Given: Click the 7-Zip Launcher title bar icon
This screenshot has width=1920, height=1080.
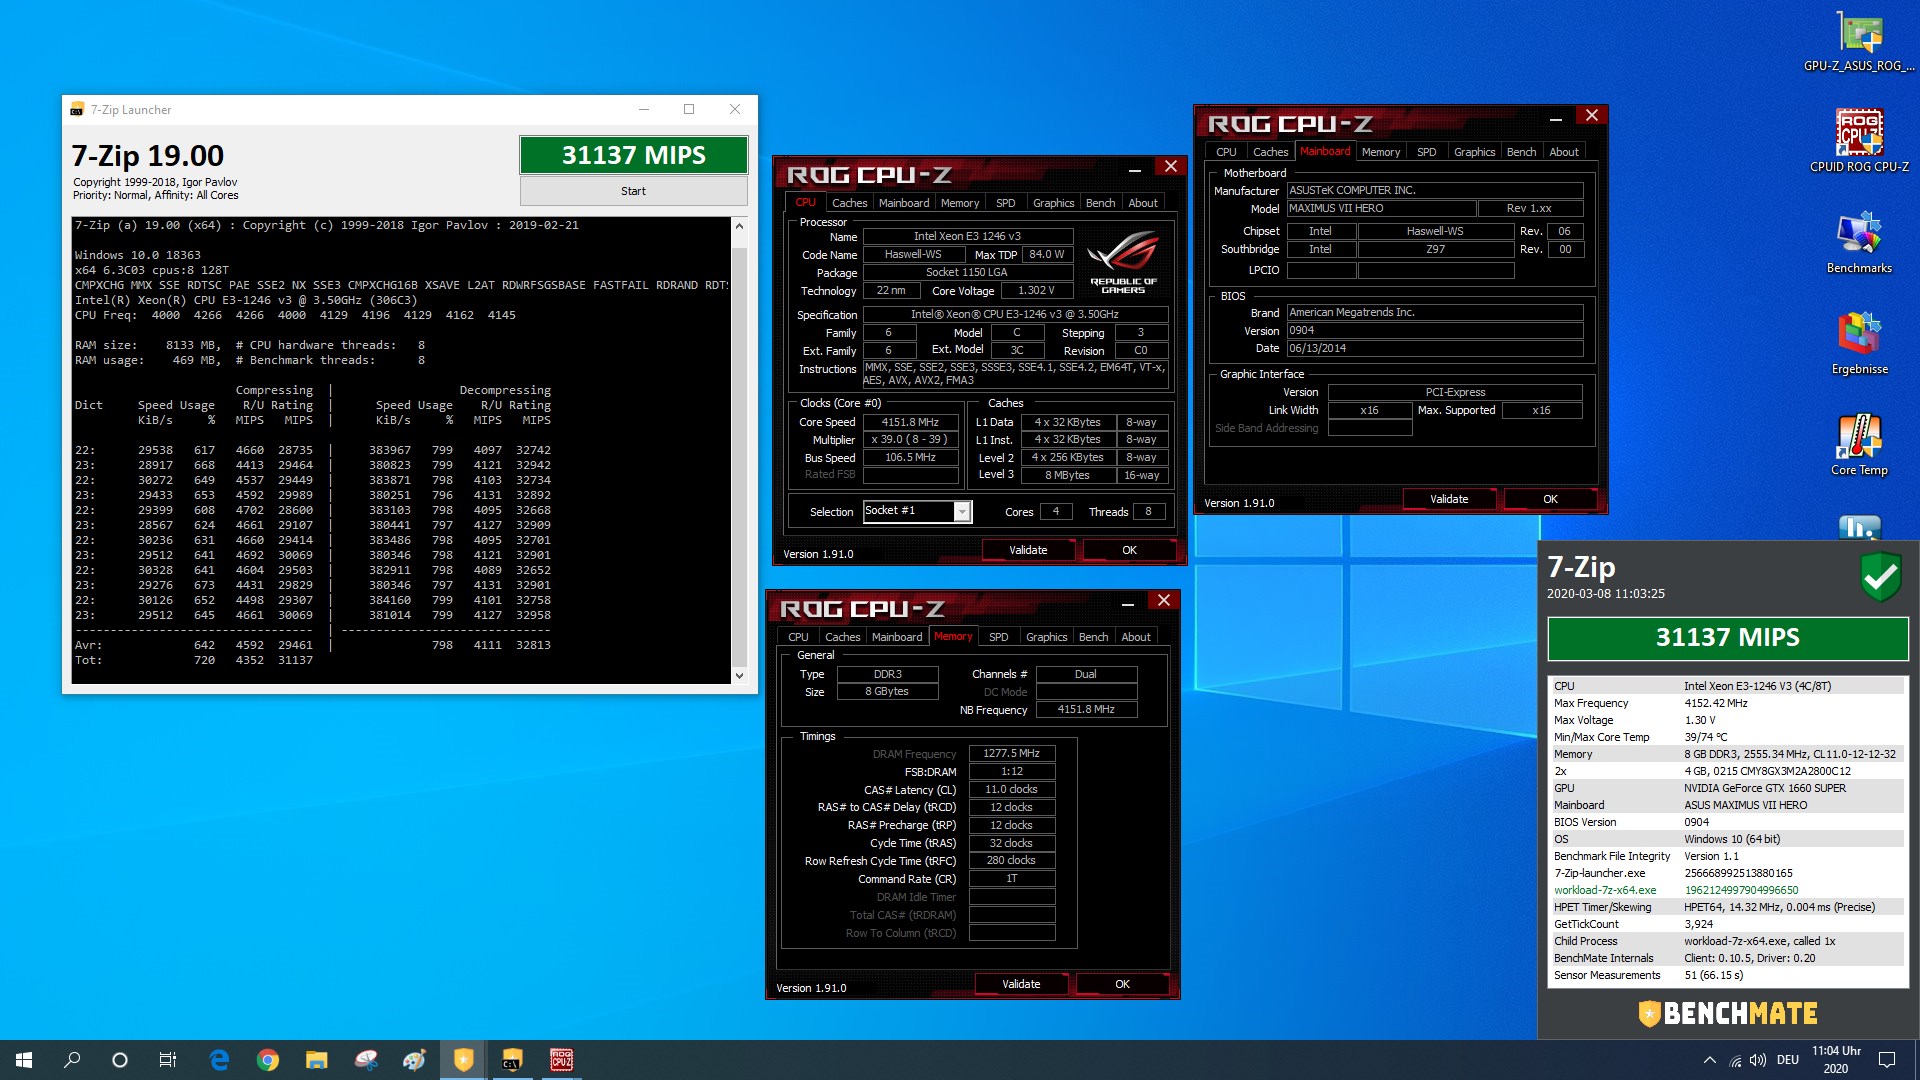Looking at the screenshot, I should 77,110.
